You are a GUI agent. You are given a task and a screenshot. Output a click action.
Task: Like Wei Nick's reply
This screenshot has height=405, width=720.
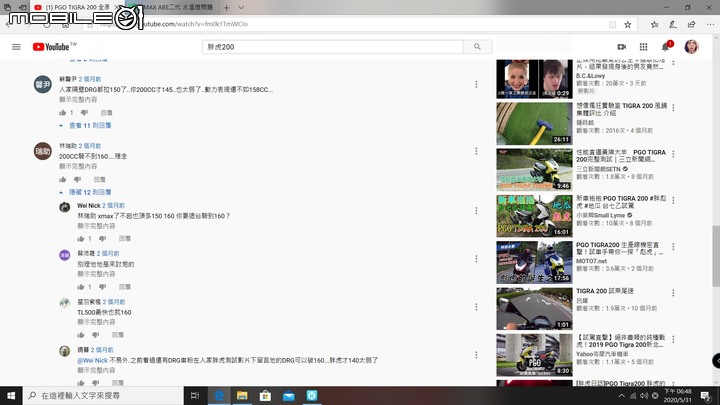81,239
